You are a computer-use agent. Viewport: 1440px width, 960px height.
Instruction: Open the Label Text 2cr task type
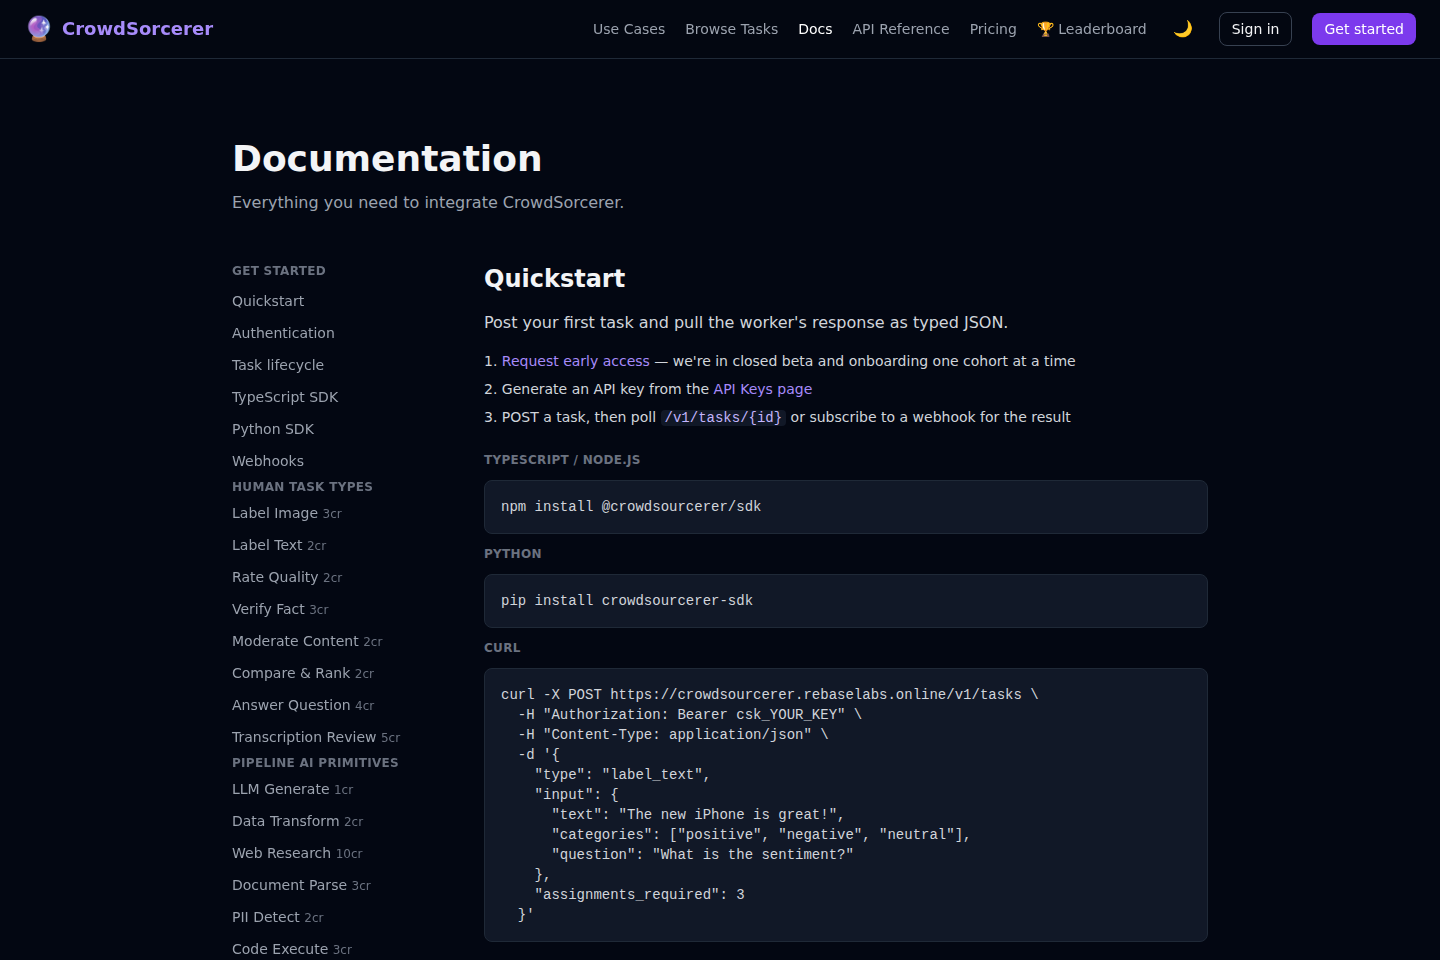click(x=279, y=545)
